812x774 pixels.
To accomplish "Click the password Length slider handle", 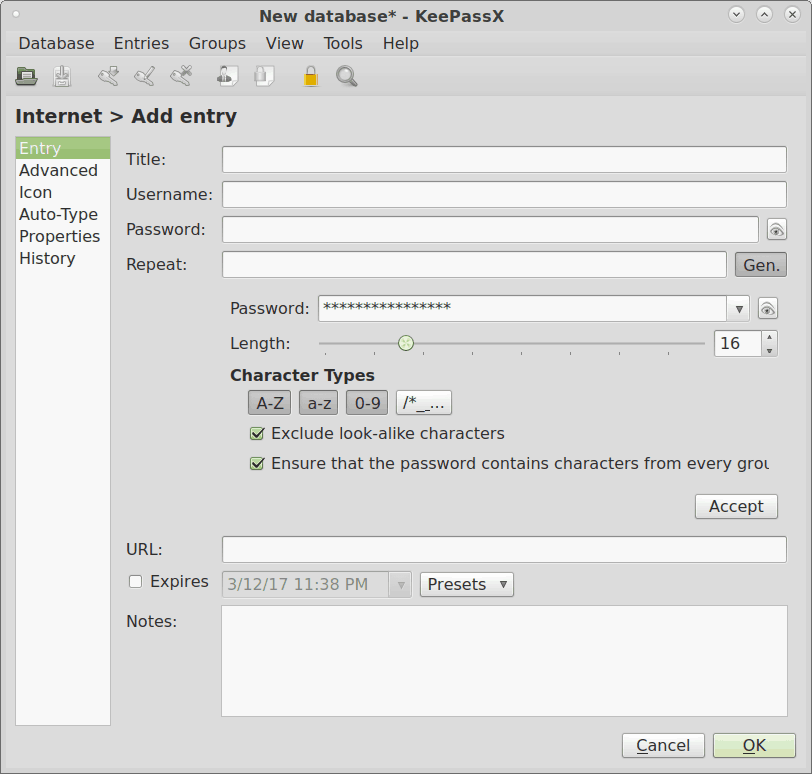I will (x=406, y=343).
